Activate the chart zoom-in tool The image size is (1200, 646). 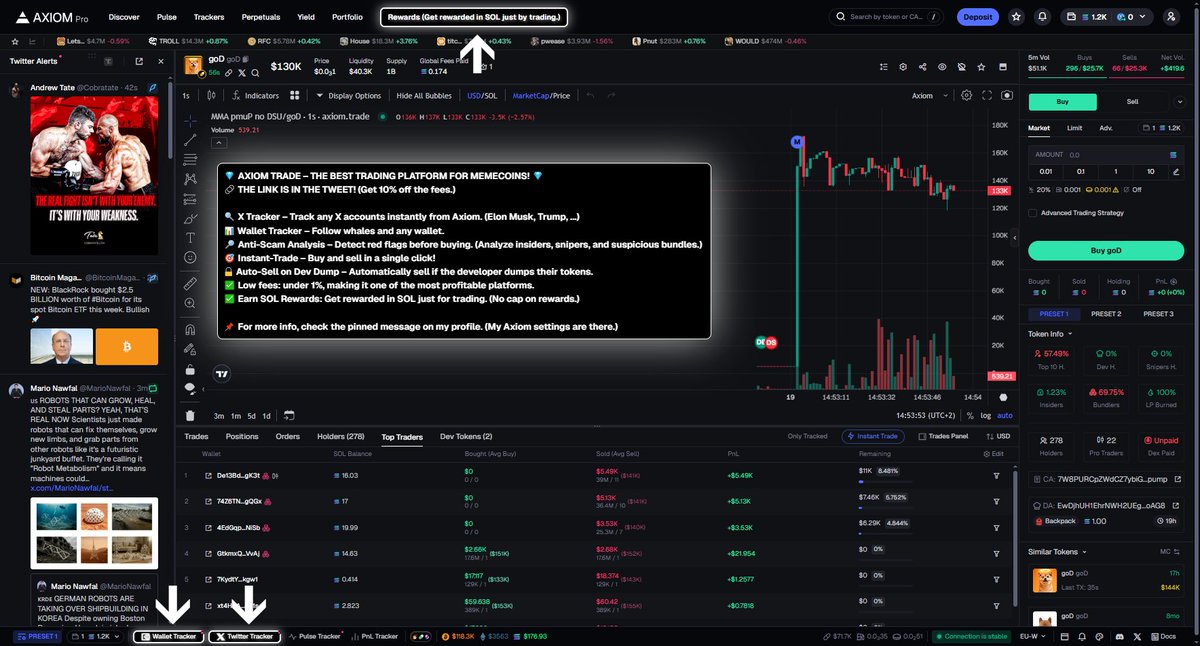coord(190,303)
